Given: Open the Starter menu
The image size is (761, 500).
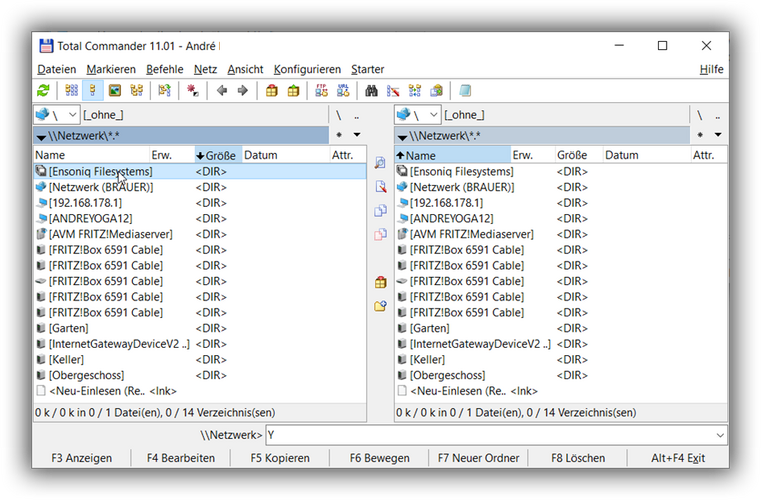Looking at the screenshot, I should pyautogui.click(x=367, y=69).
